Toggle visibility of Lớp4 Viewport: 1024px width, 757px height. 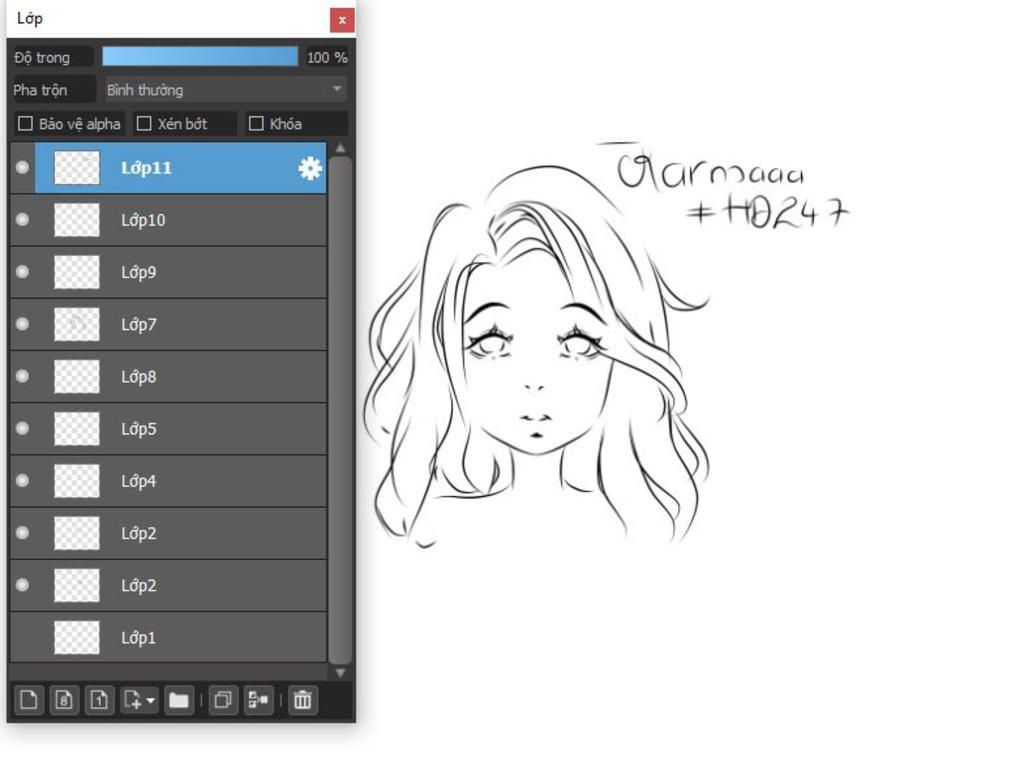[x=22, y=481]
